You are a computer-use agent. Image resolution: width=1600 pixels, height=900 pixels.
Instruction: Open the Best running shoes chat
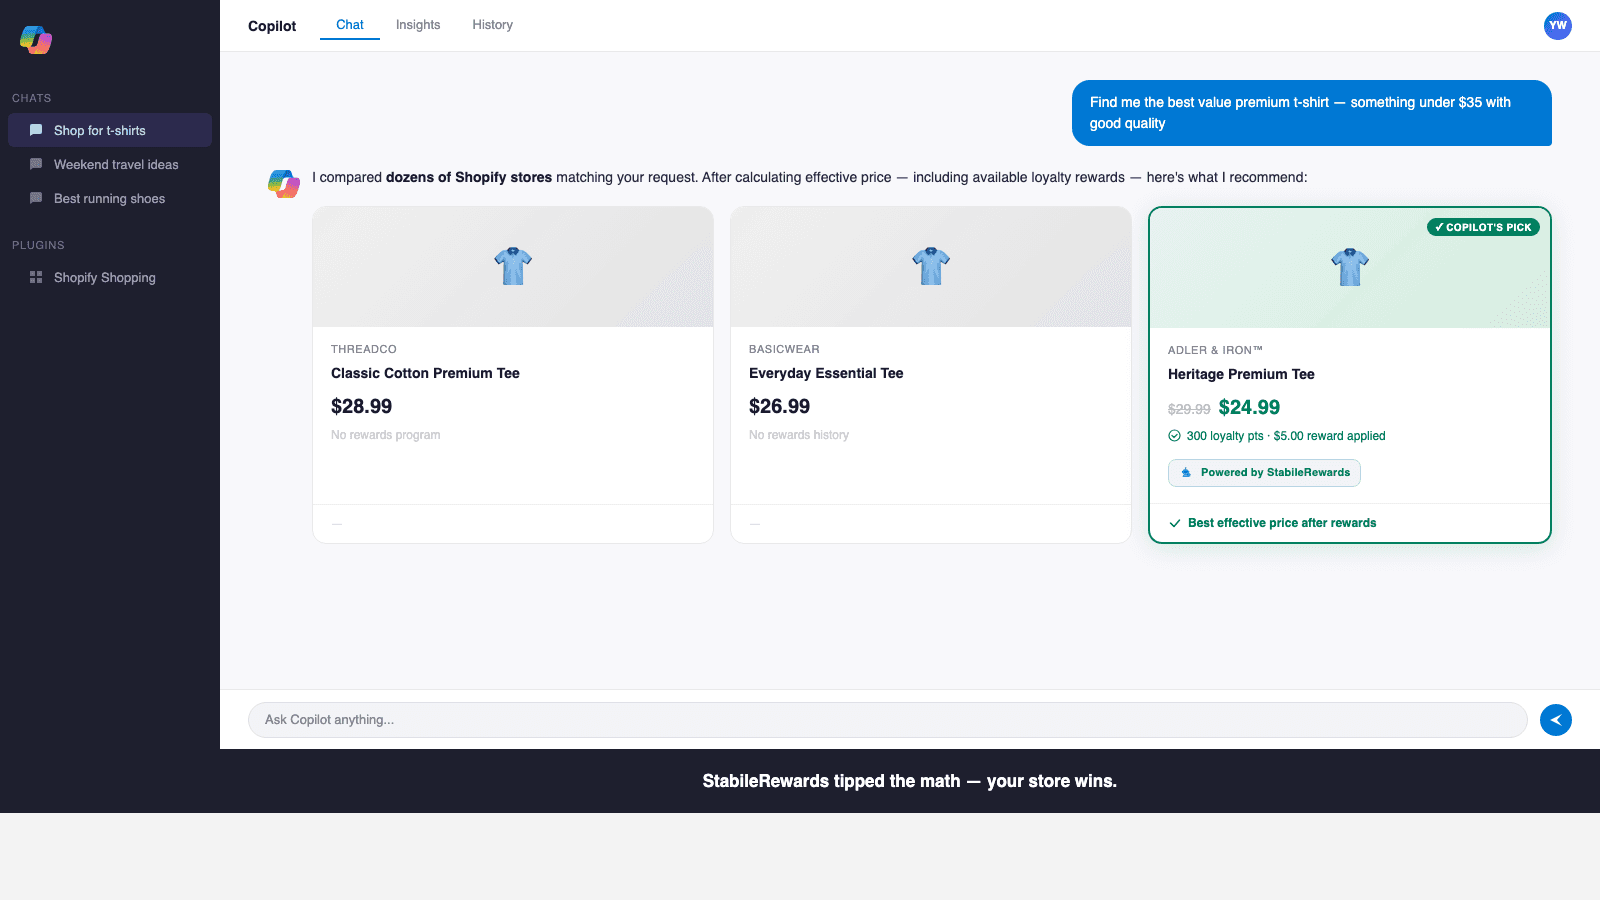pos(110,198)
